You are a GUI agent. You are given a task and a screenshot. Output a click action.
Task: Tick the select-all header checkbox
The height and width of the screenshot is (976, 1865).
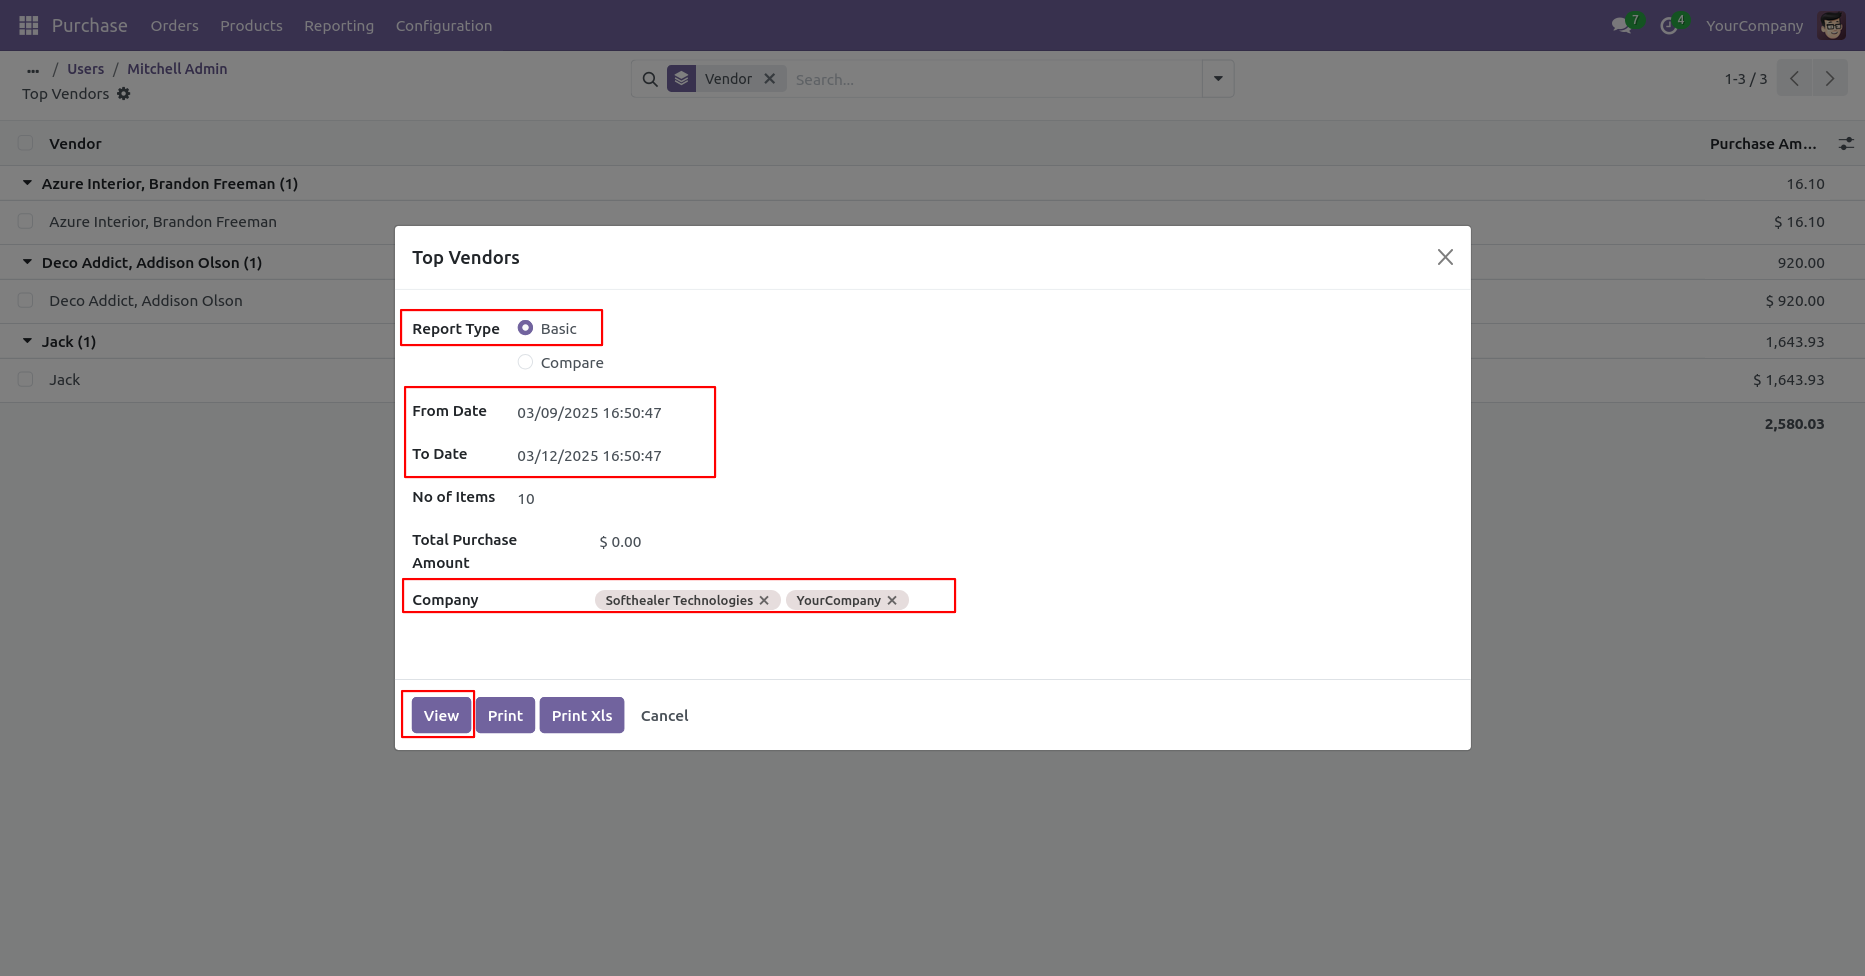(x=26, y=143)
